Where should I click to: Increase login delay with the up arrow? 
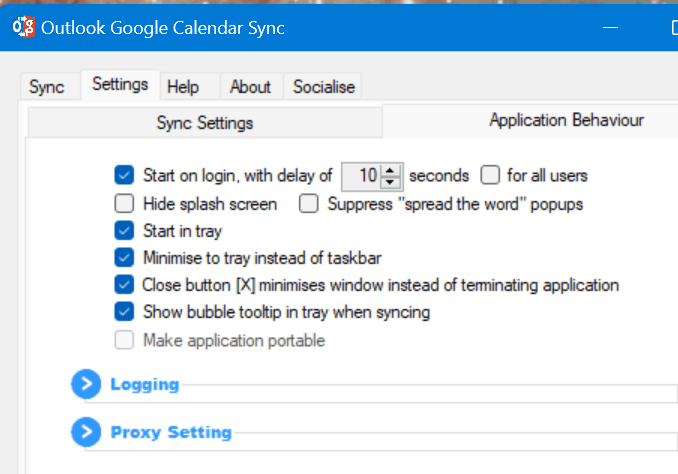pos(390,171)
